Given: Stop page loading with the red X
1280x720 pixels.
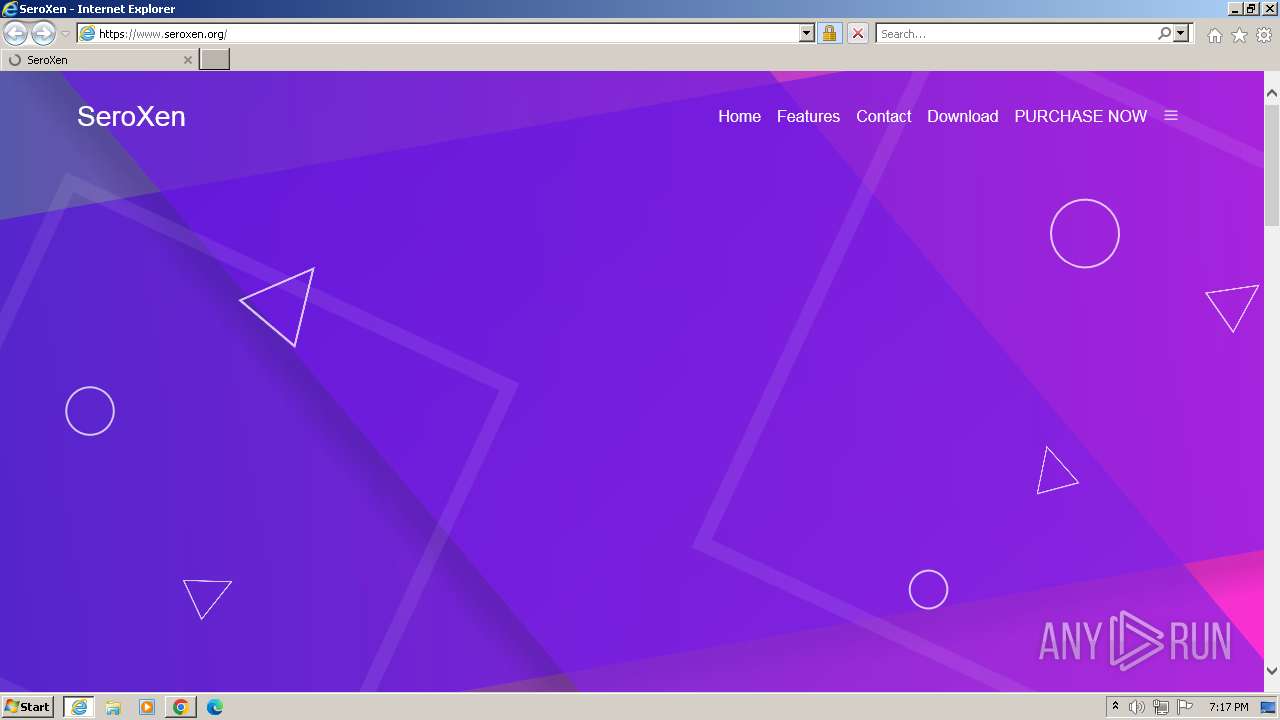Looking at the screenshot, I should tap(858, 34).
